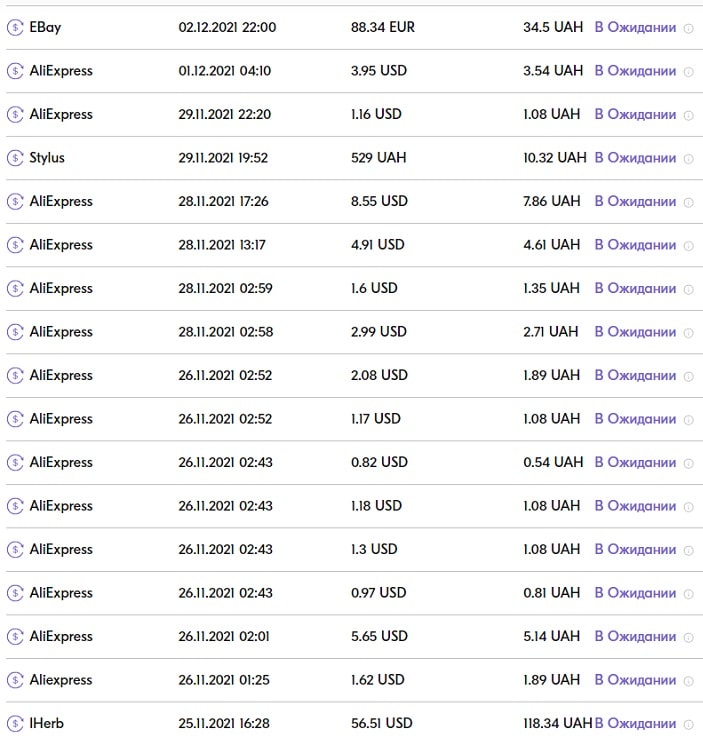Open the IHerb store entry
This screenshot has height=745, width=703.
coord(46,723)
